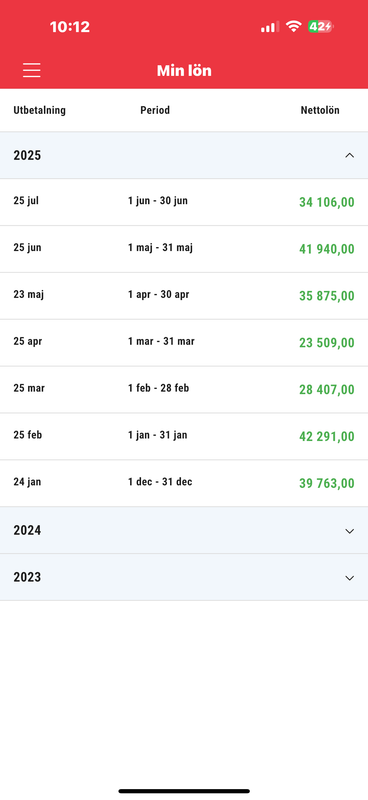The image size is (368, 800).
Task: Tap the clock showing 10:12
Action: point(70,27)
